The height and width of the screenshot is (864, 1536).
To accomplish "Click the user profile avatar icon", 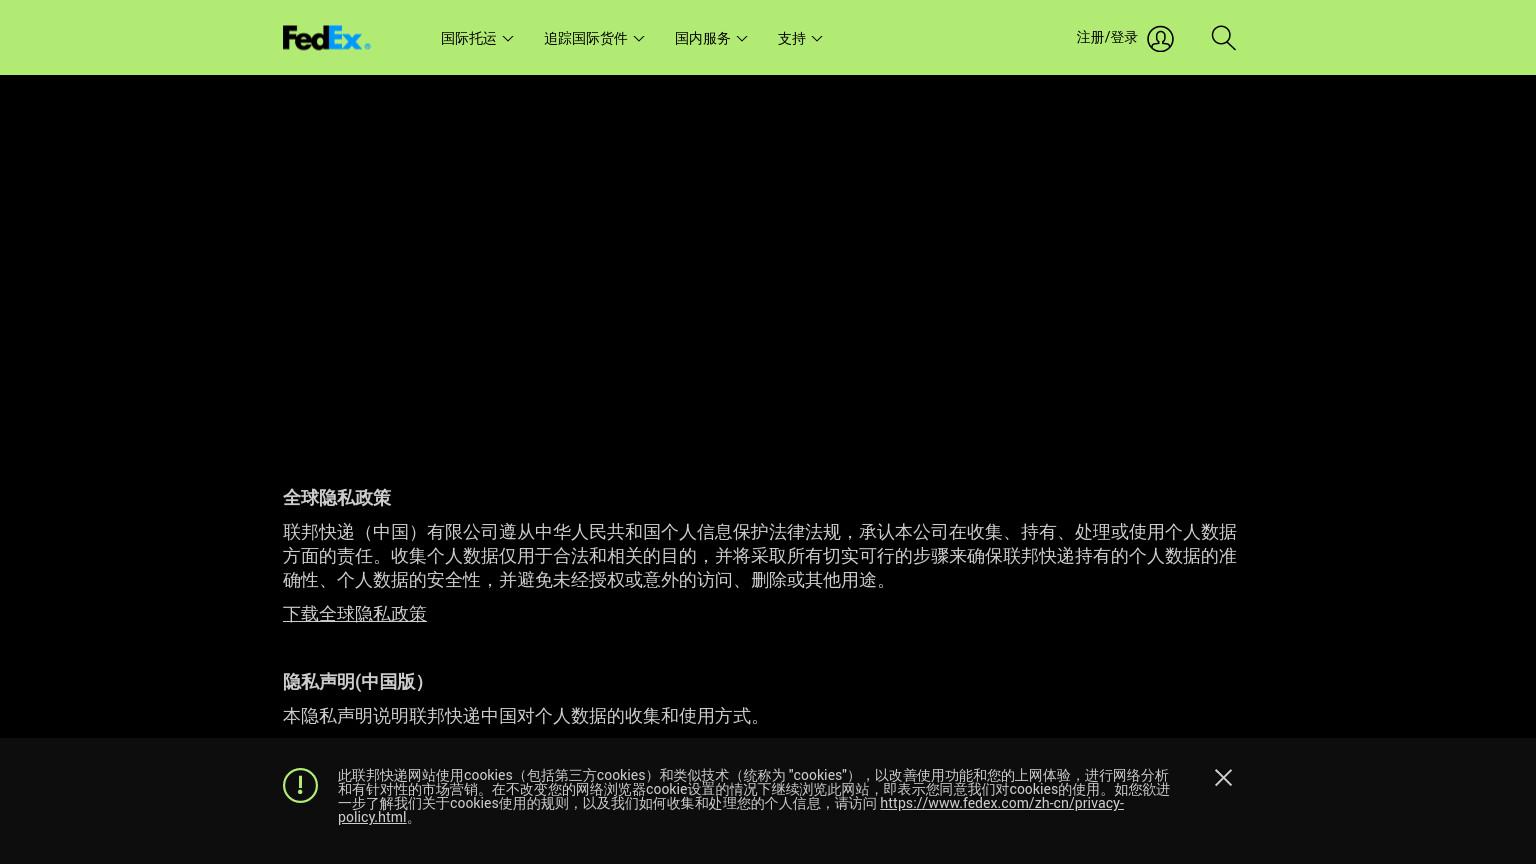I will (x=1160, y=38).
